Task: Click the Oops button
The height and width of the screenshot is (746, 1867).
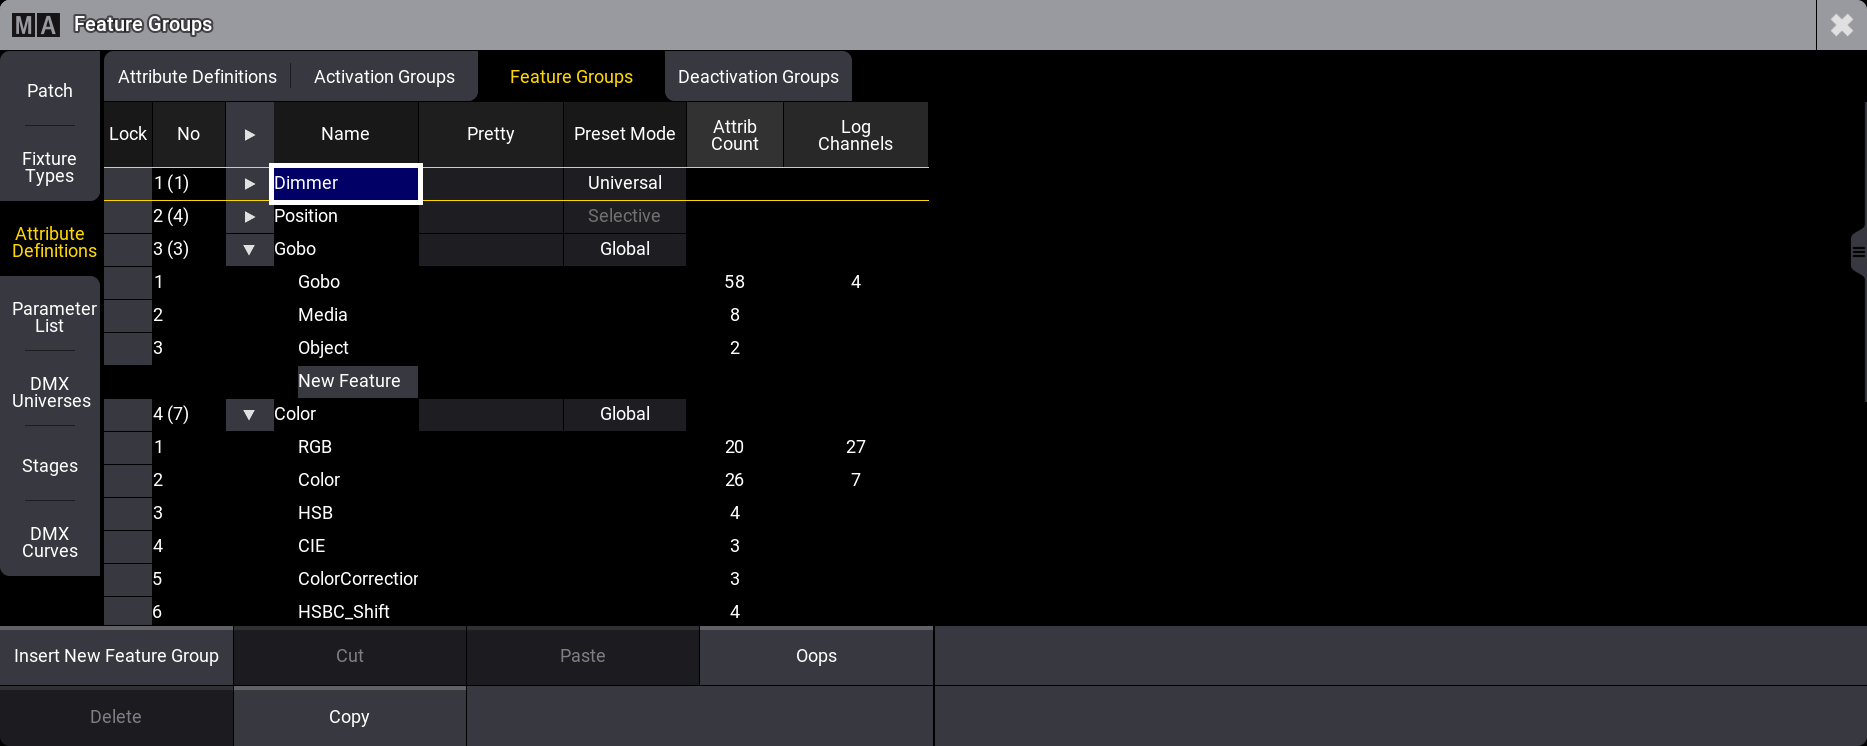Action: 816,656
